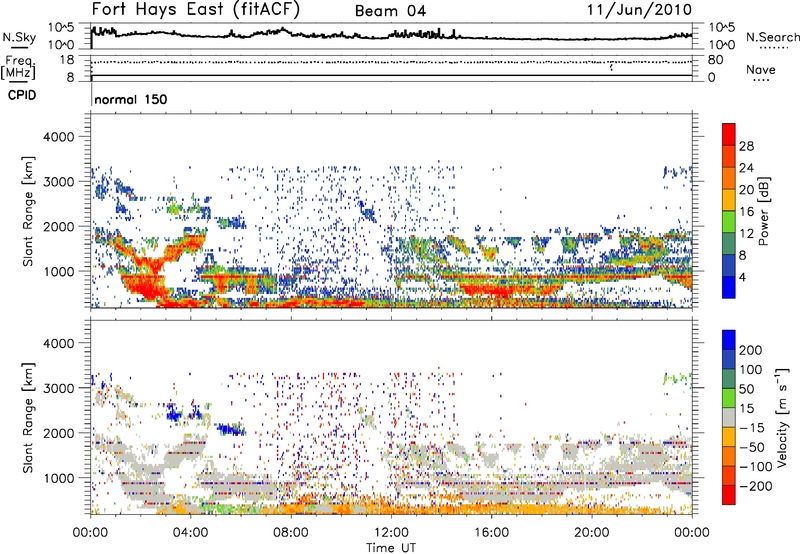Viewport: 800px width, 554px height.
Task: Click the "CPID" row label
Action: [x=22, y=95]
